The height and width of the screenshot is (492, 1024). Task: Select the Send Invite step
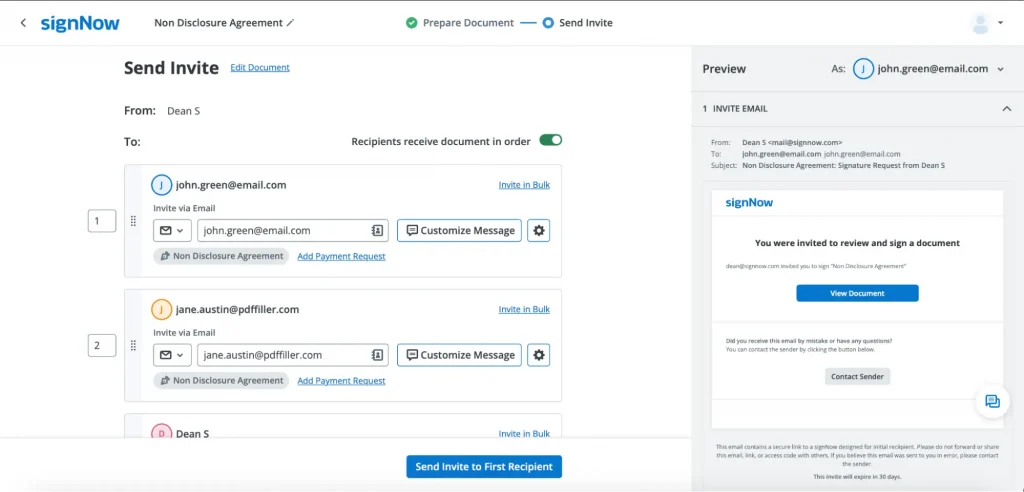(x=585, y=22)
